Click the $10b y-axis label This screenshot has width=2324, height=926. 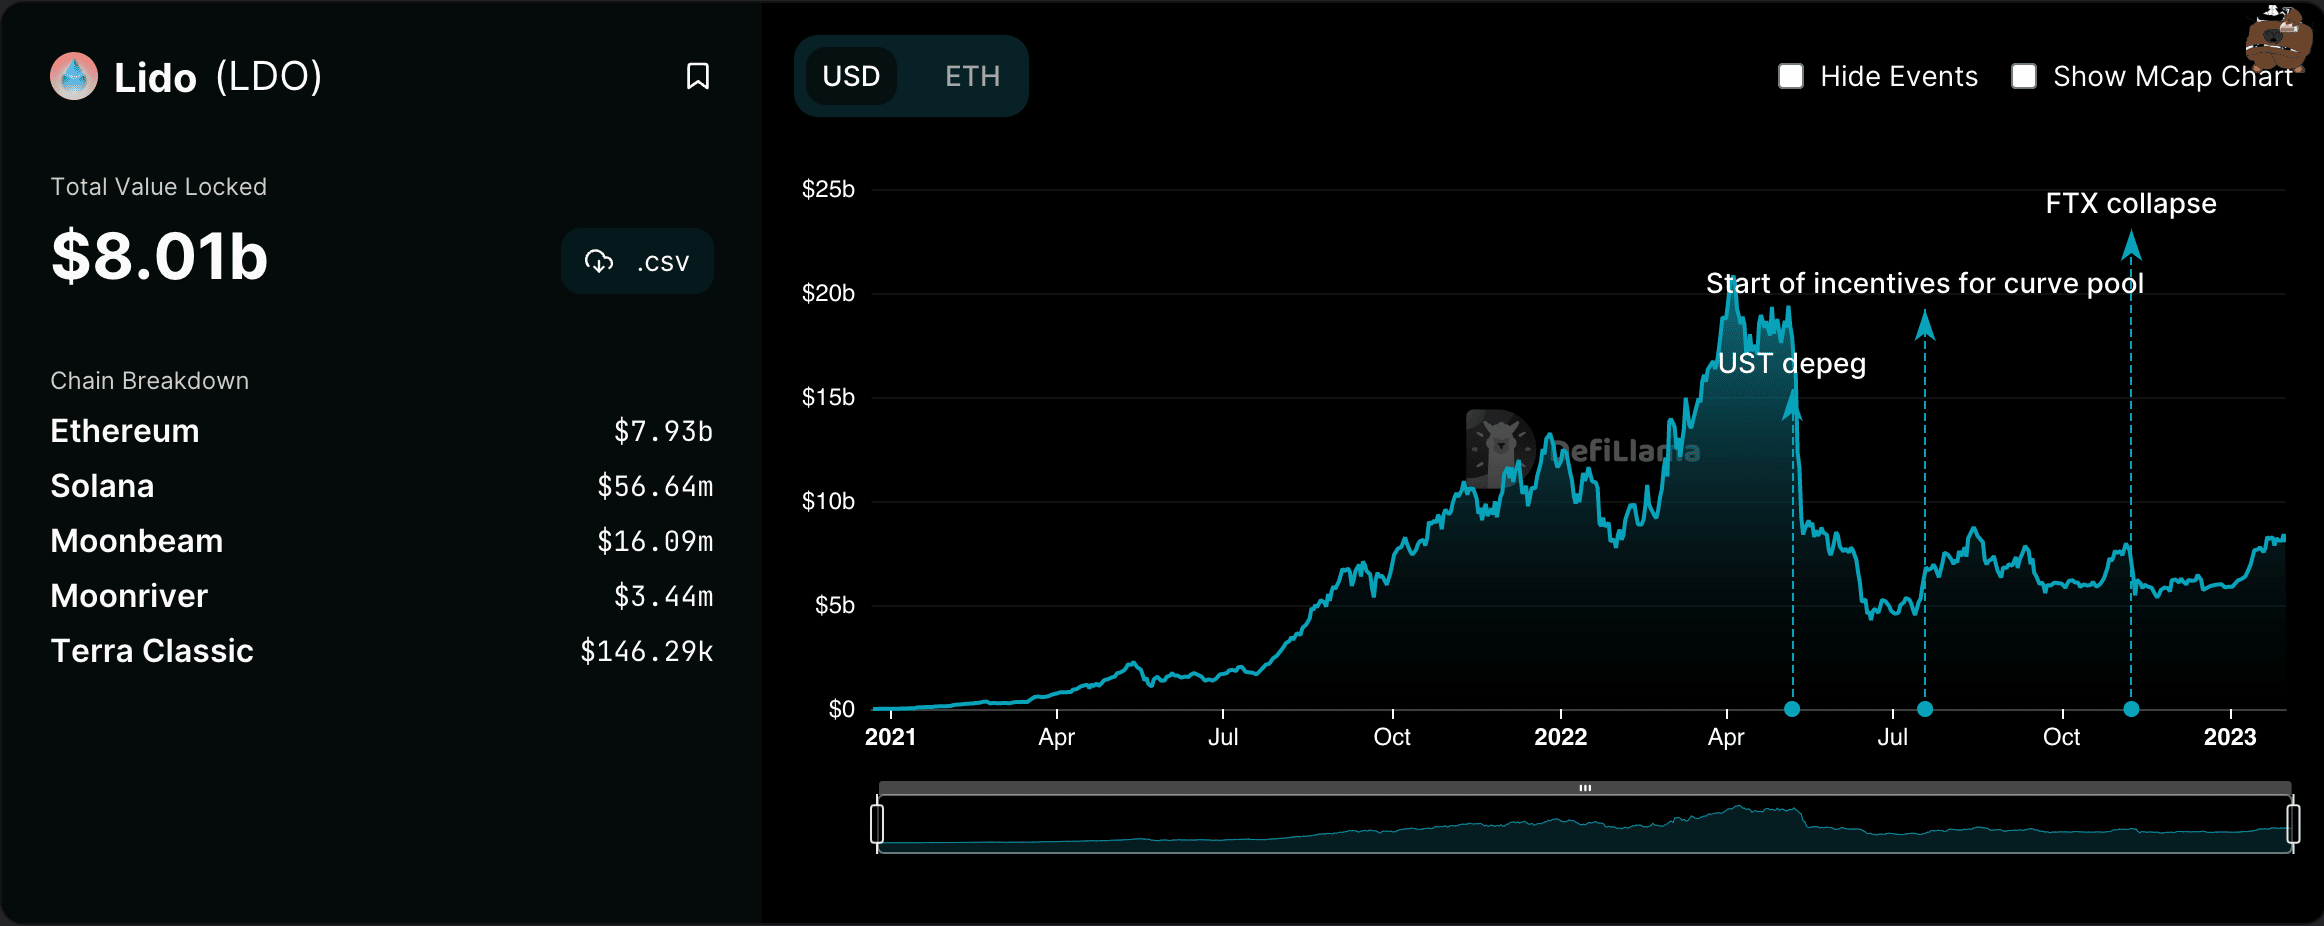(x=828, y=501)
